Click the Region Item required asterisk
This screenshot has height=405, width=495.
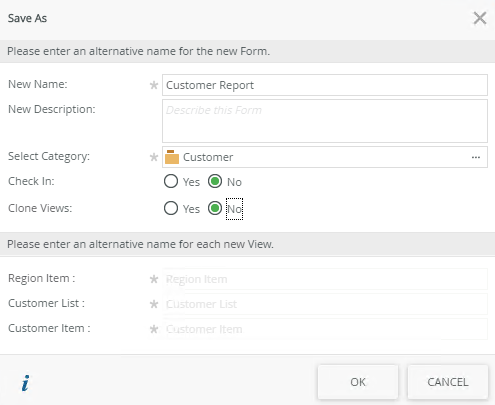coord(154,279)
